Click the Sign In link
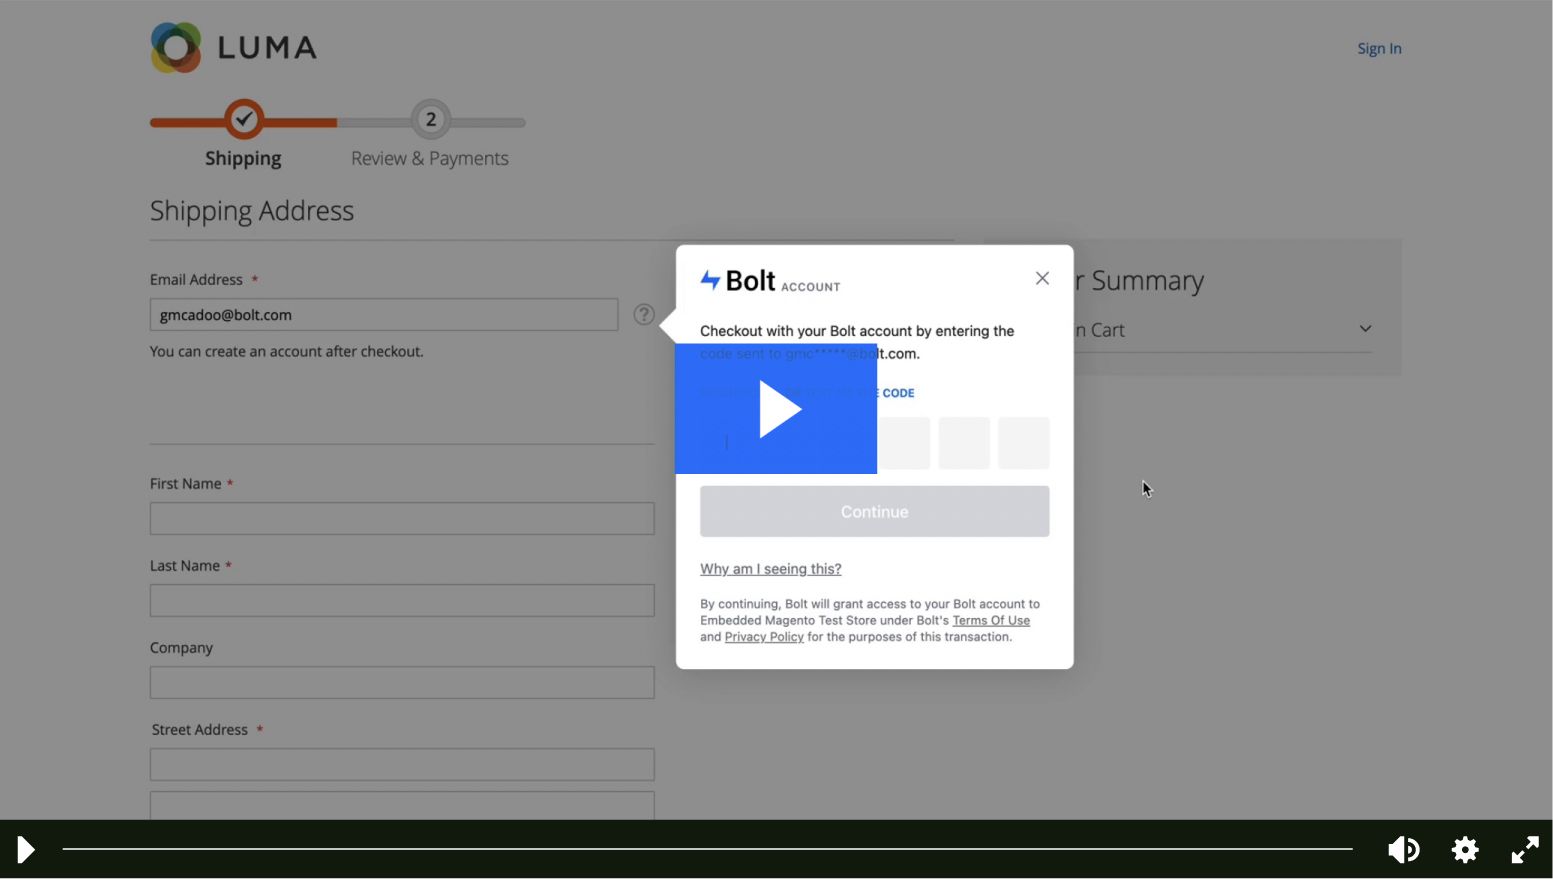The image size is (1553, 880). pyautogui.click(x=1379, y=47)
